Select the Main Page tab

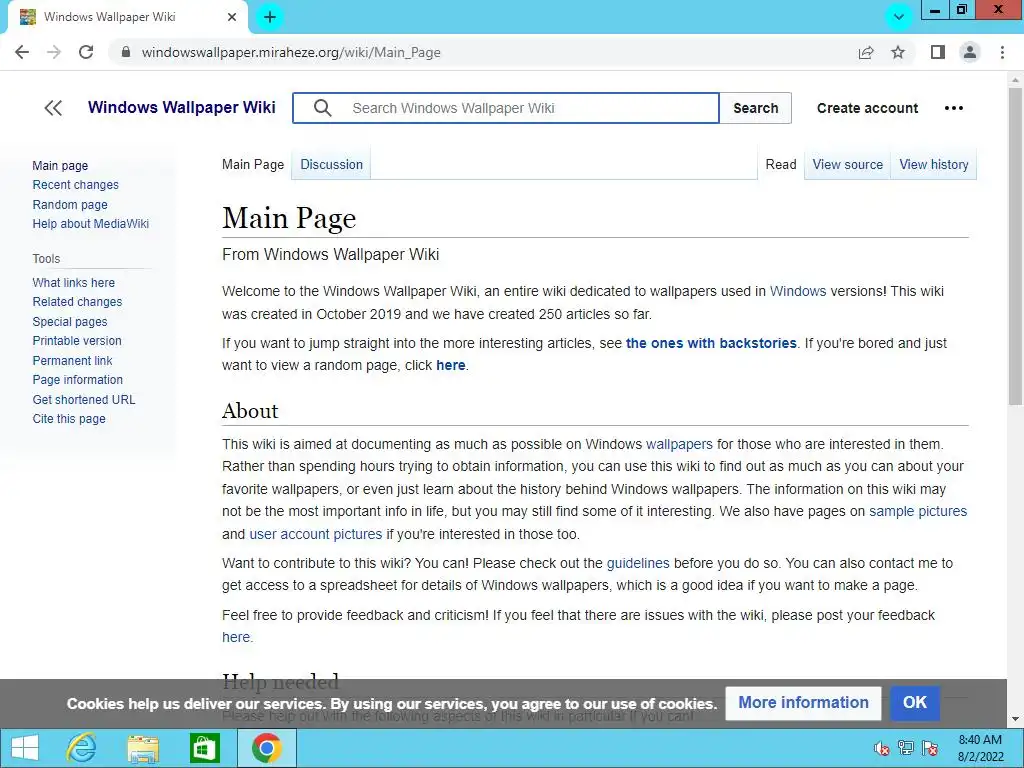253,165
